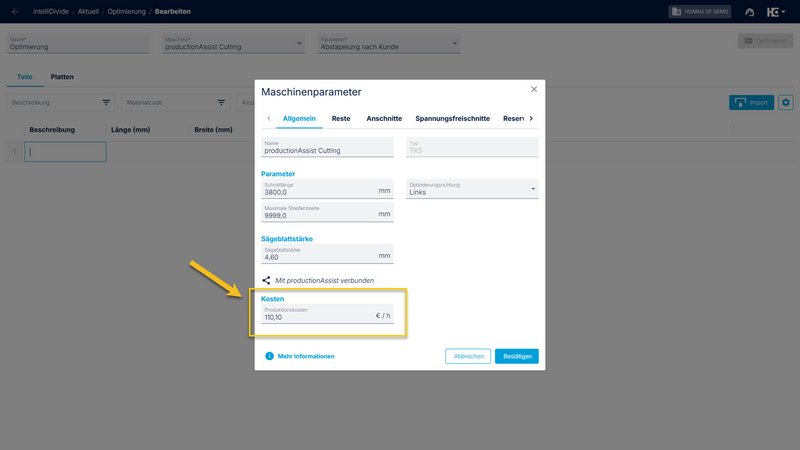Click filter icon in Beschreibung field
Image resolution: width=800 pixels, height=450 pixels.
107,102
